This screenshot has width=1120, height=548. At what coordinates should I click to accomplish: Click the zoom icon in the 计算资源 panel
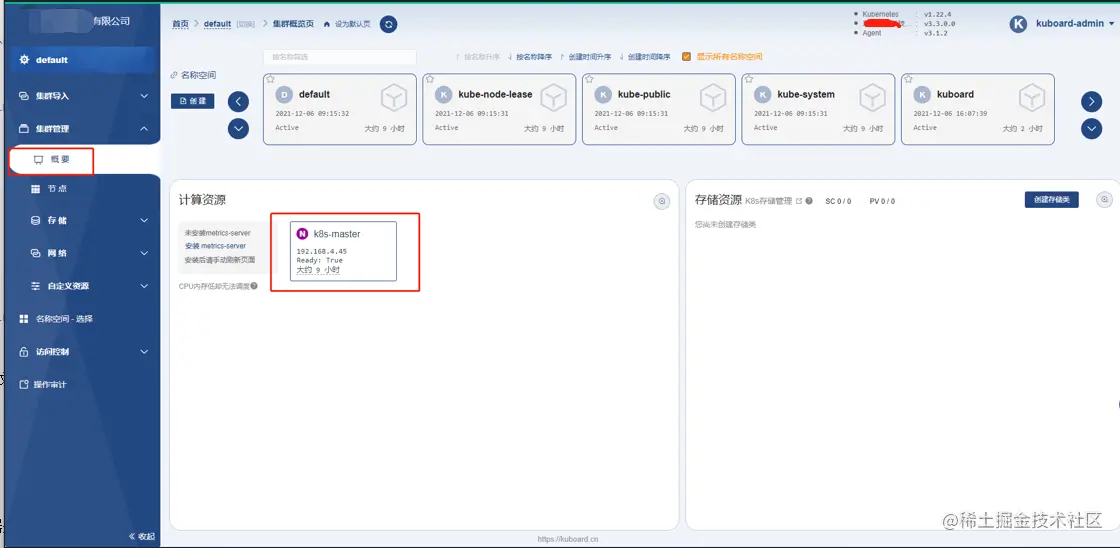[x=662, y=201]
